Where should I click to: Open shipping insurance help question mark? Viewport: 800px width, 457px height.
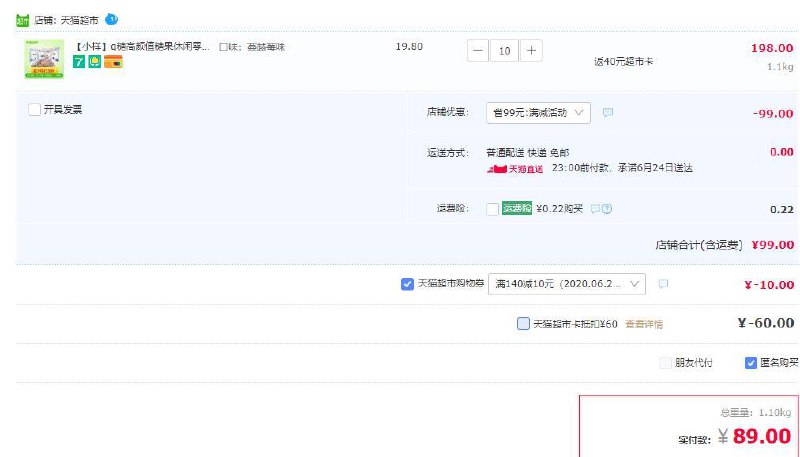[x=607, y=209]
